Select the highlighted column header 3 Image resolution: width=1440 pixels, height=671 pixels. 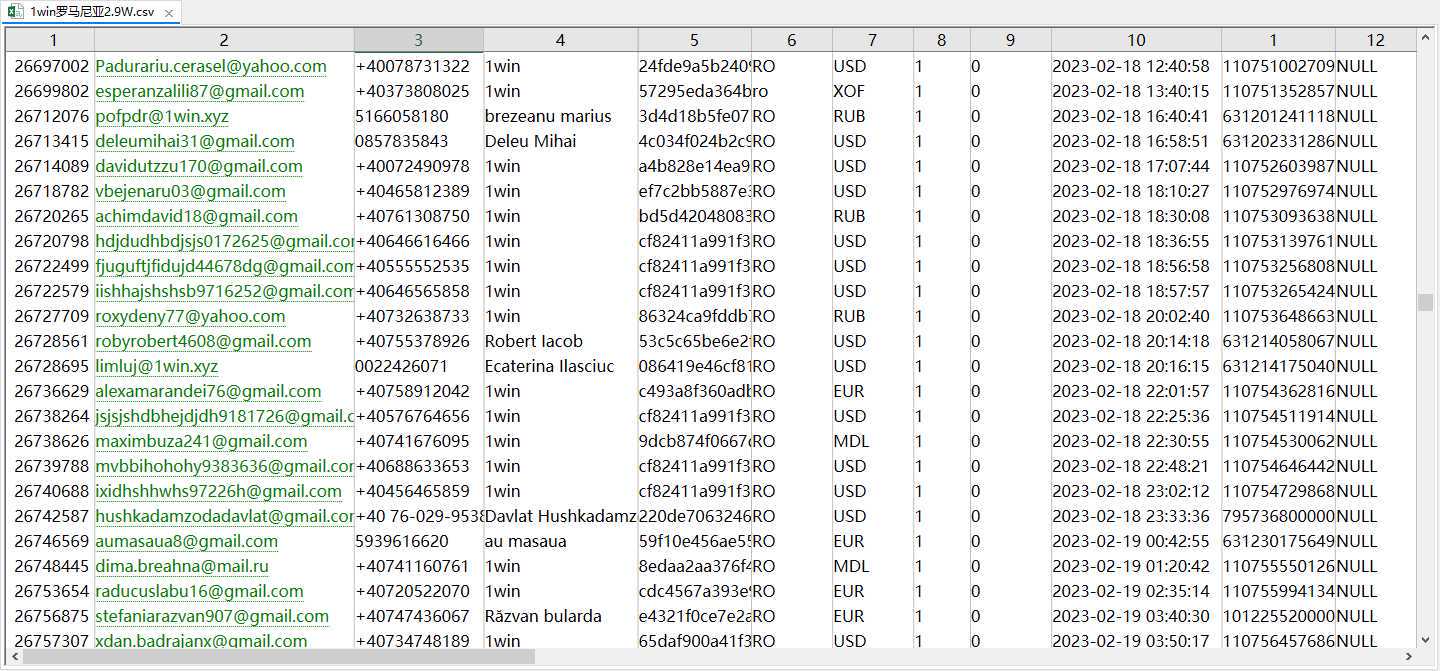(x=418, y=40)
